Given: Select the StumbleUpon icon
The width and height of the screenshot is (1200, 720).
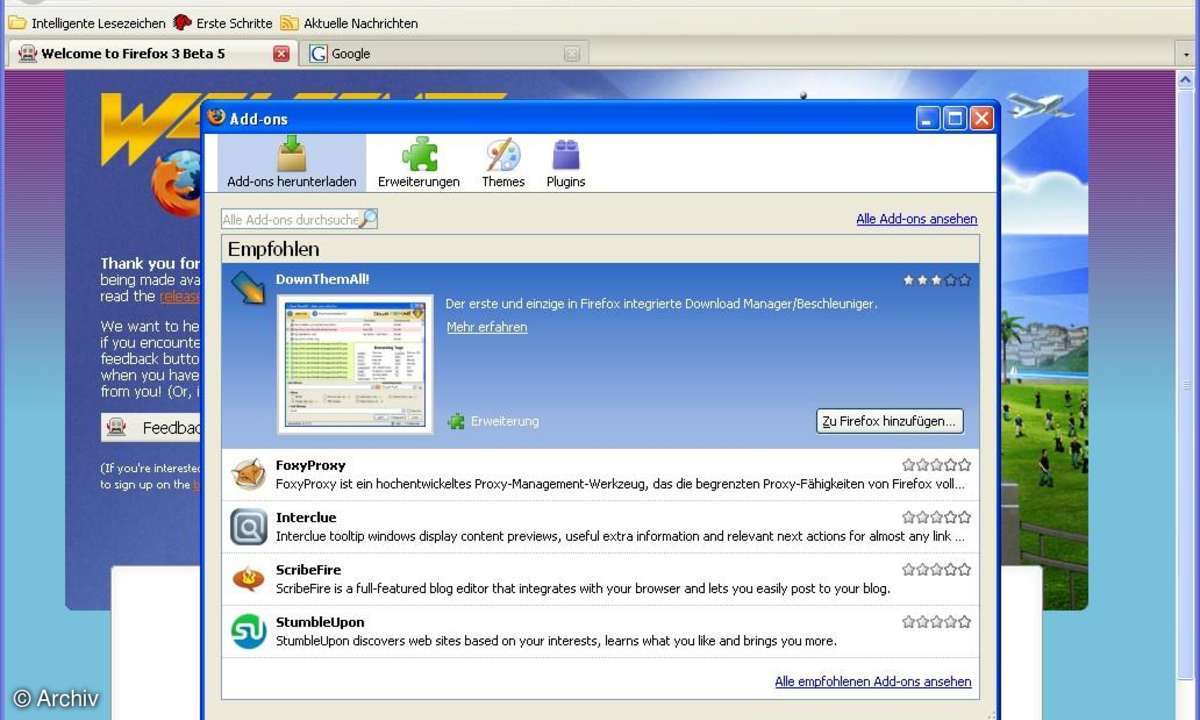Looking at the screenshot, I should [x=249, y=631].
